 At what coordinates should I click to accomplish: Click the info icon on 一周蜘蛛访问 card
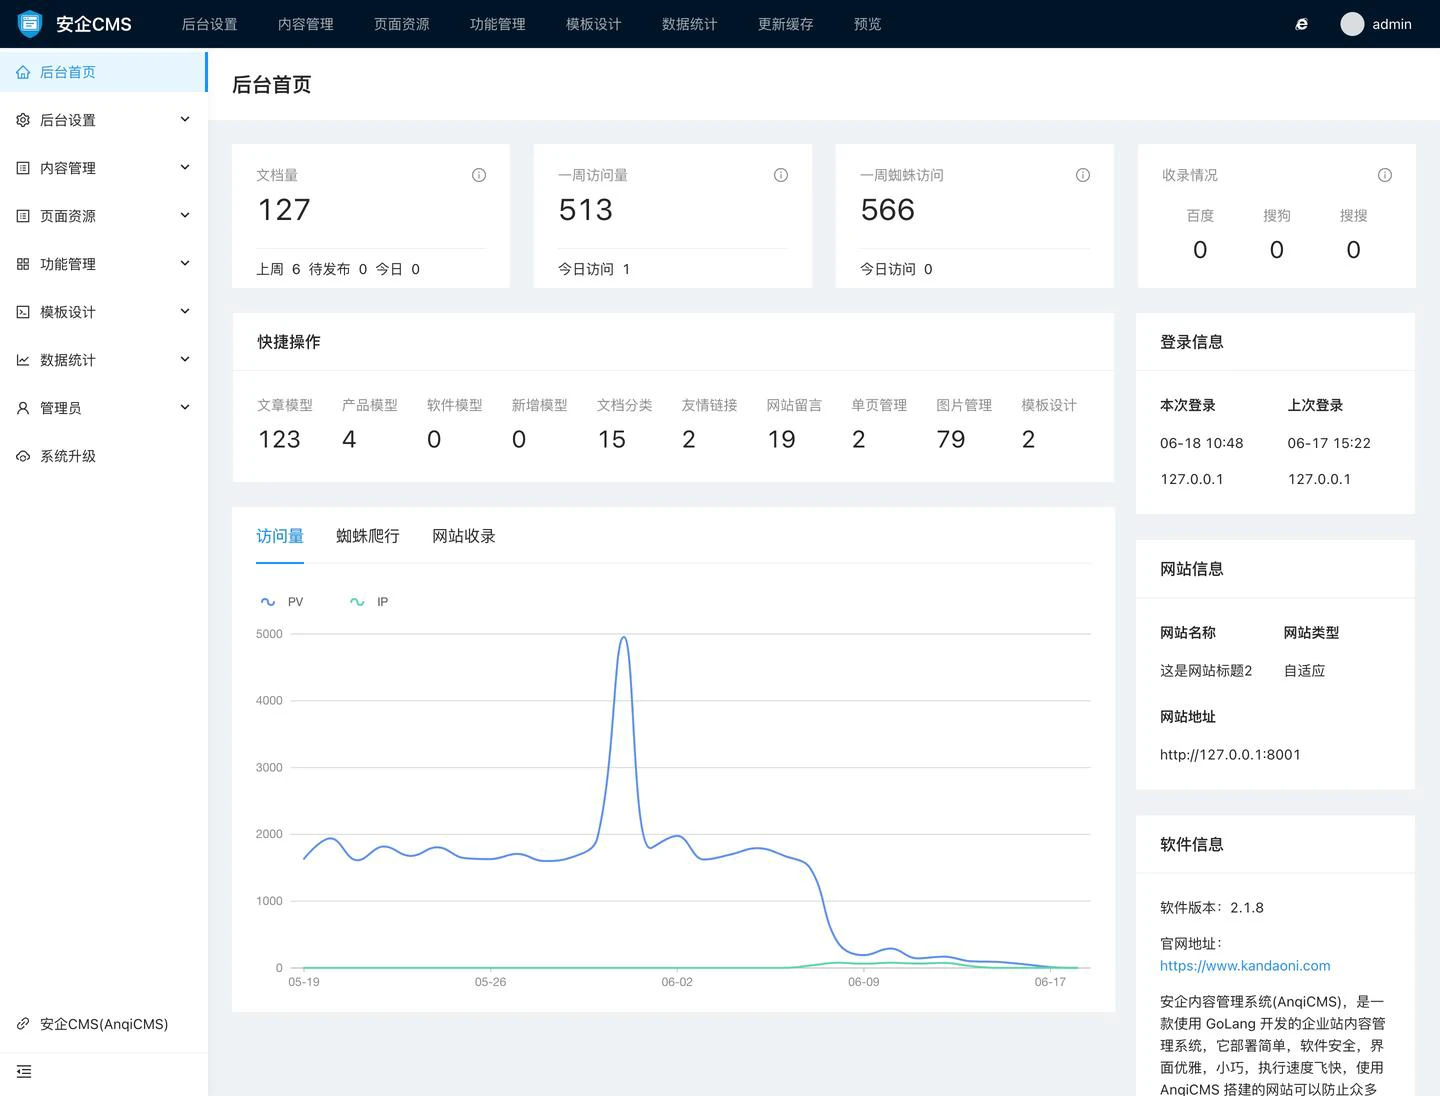pyautogui.click(x=1083, y=175)
